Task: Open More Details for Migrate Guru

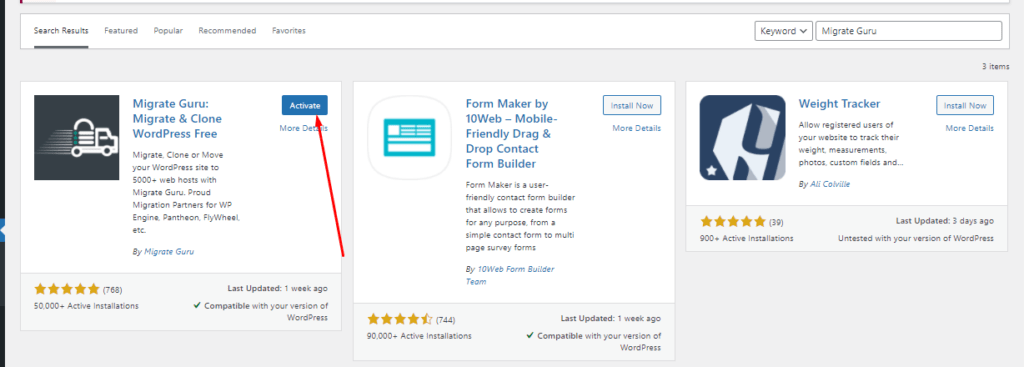Action: point(304,128)
